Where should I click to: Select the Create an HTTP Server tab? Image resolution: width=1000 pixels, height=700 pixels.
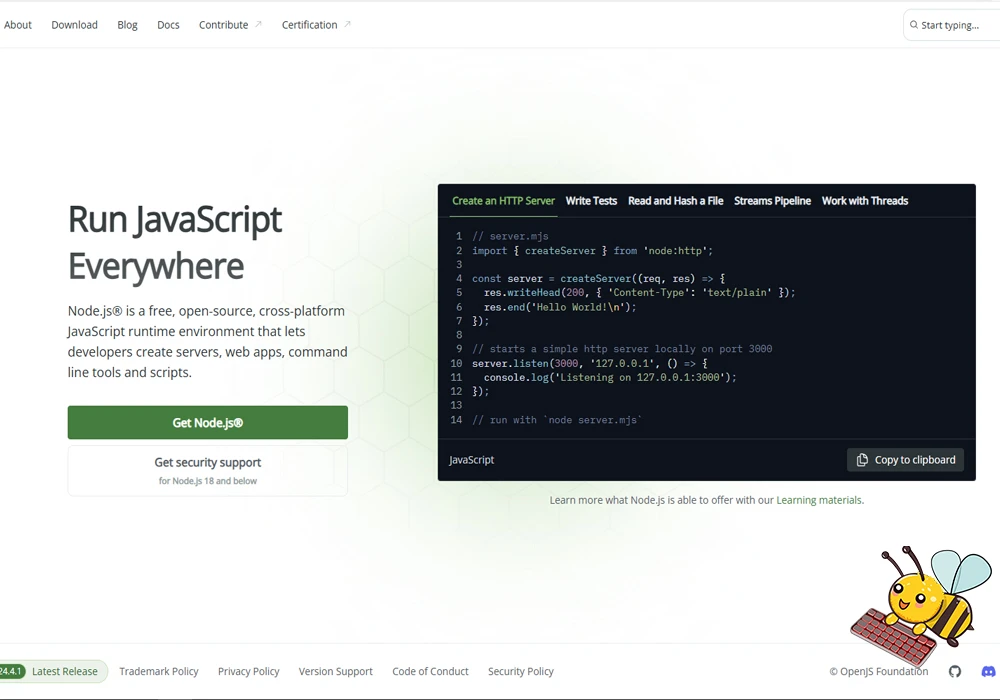[503, 201]
